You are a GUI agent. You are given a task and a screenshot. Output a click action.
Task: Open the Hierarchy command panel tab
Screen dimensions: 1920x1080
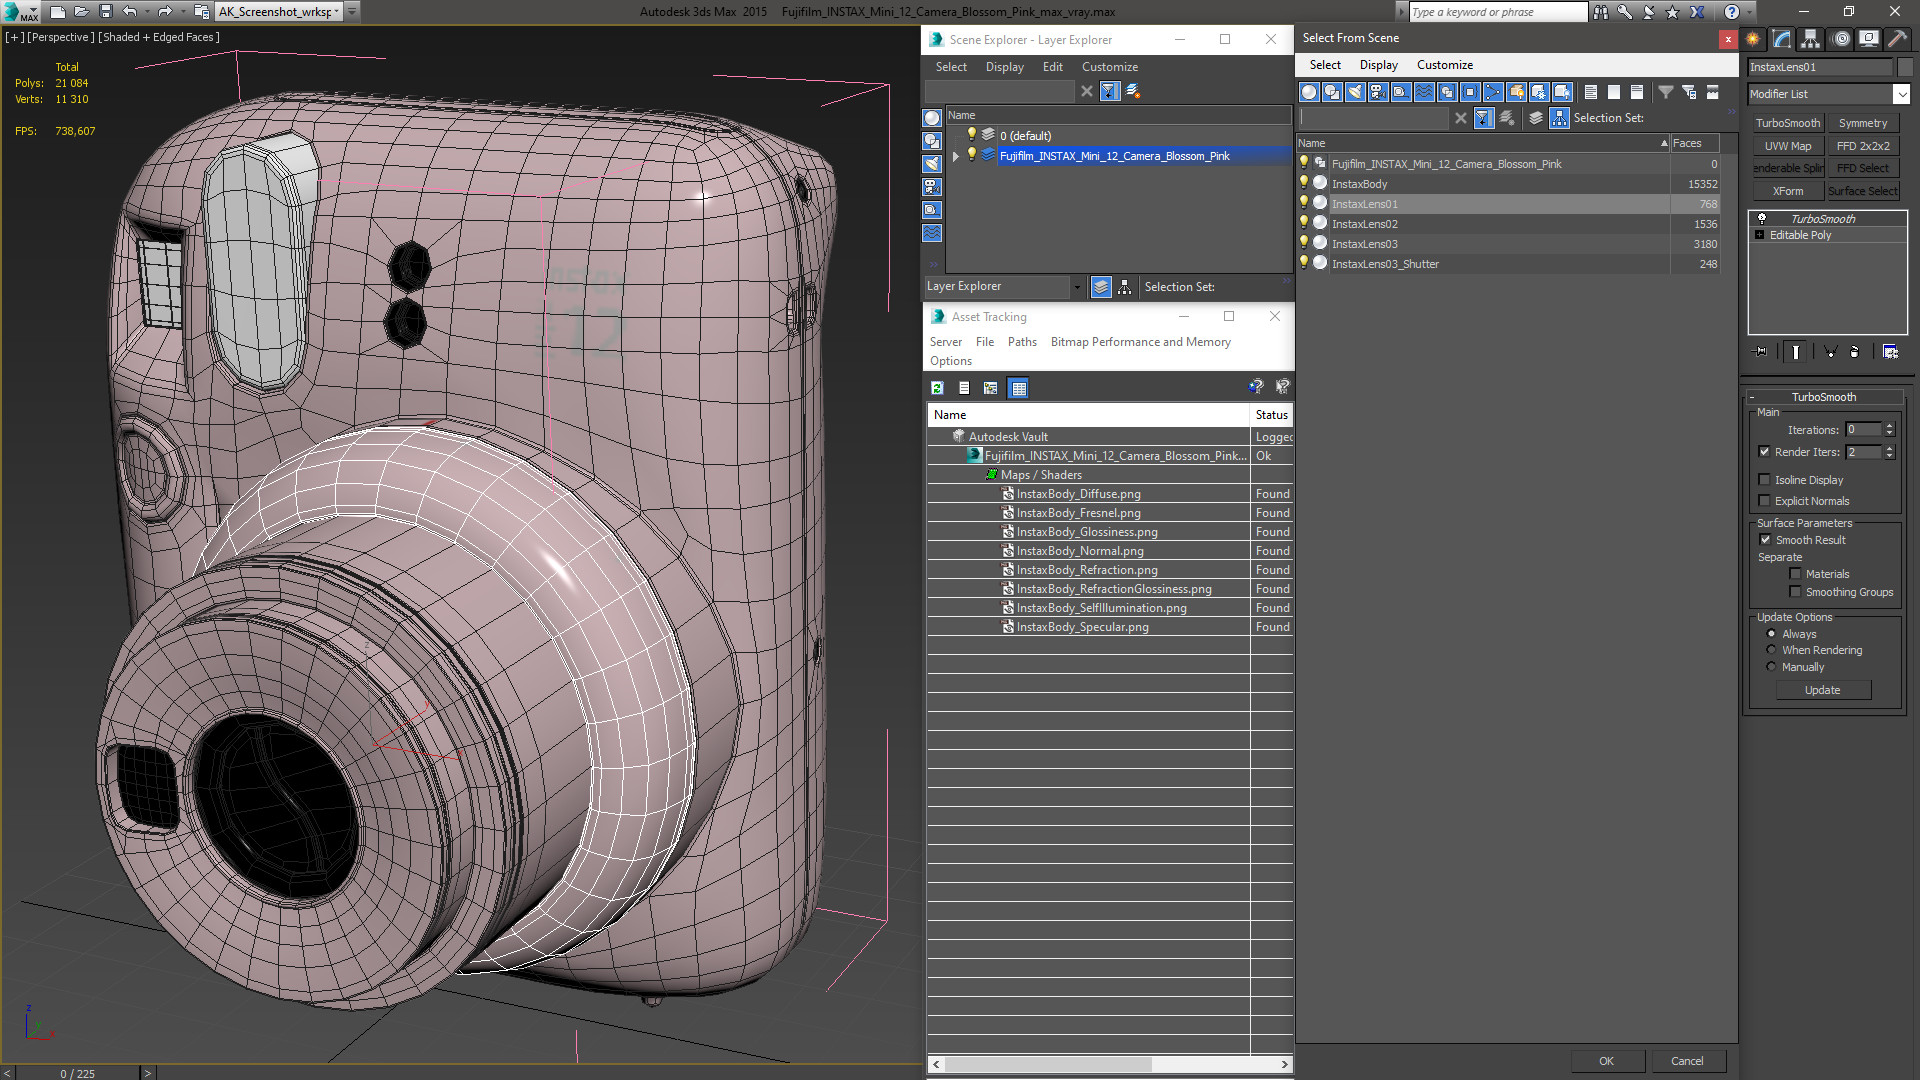tap(1811, 39)
